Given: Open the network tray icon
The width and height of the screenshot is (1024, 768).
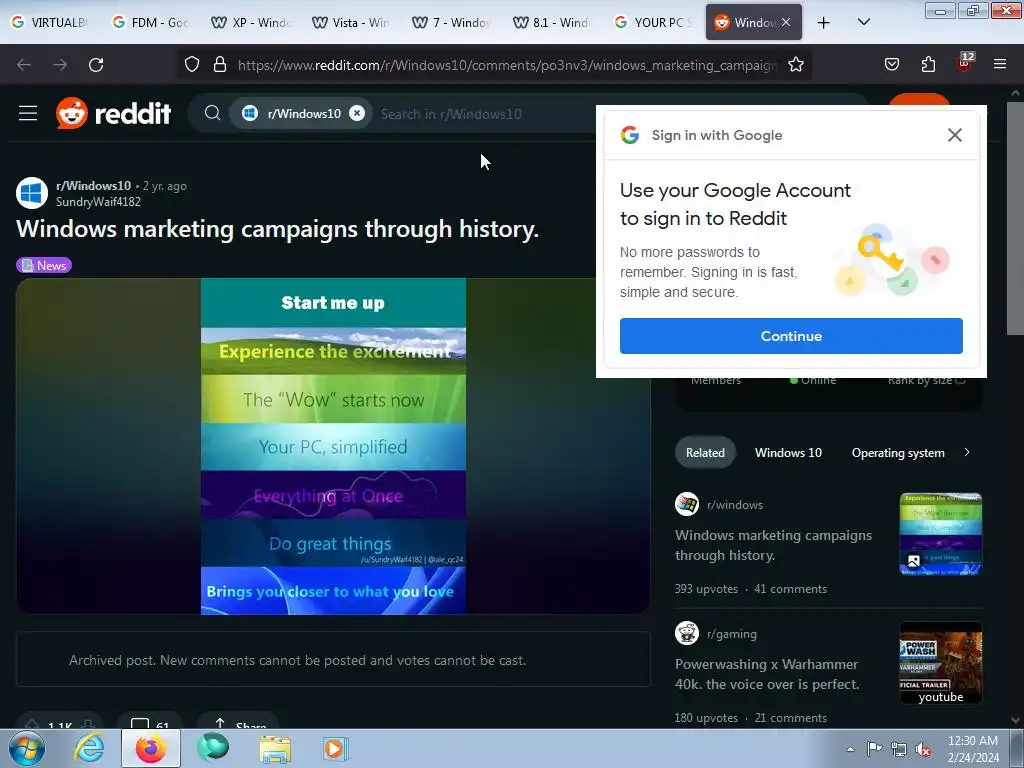Looking at the screenshot, I should click(899, 749).
